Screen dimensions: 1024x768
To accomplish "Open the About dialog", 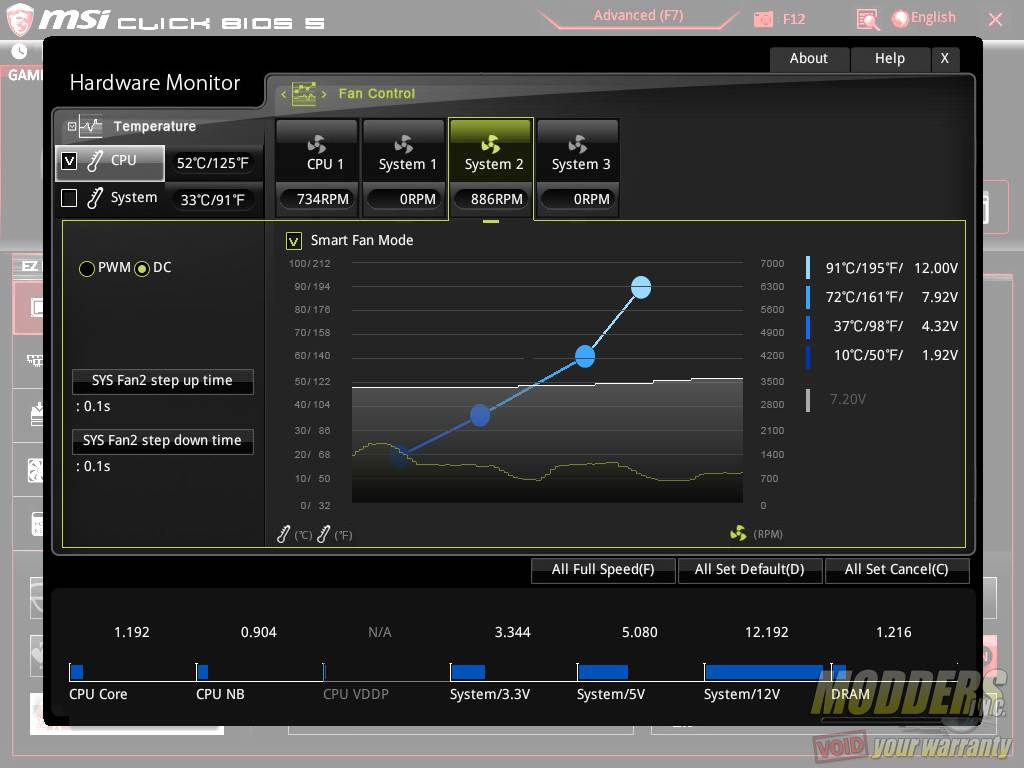I will (x=809, y=59).
